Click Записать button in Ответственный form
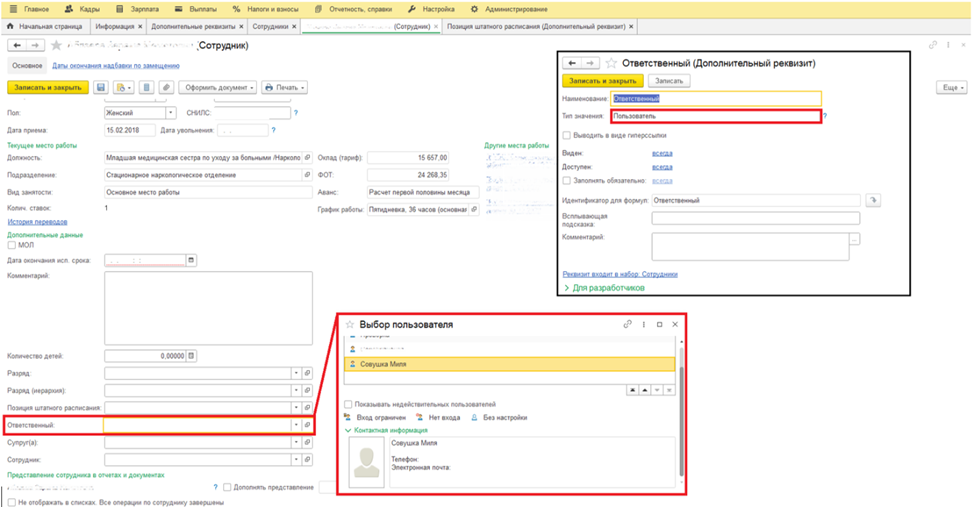This screenshot has width=974, height=507. click(x=669, y=81)
